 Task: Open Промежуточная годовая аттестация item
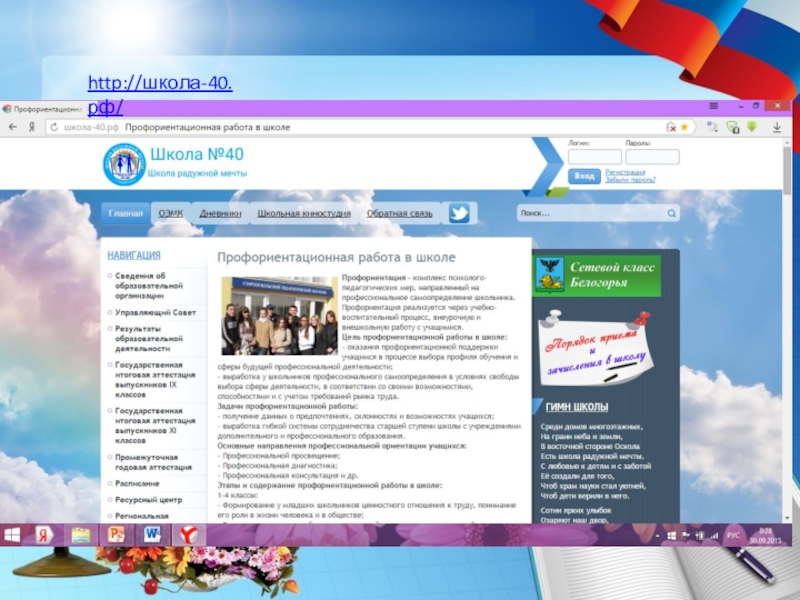(154, 462)
